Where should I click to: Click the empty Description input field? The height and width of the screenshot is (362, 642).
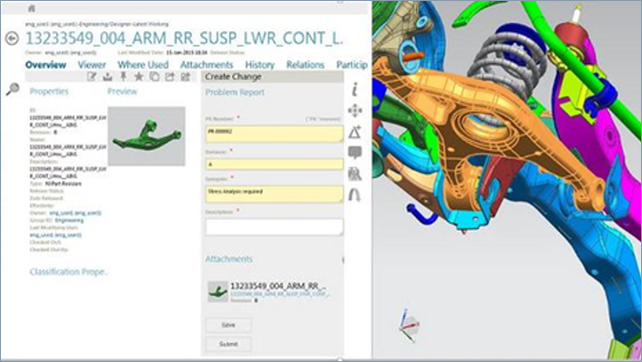tap(274, 227)
